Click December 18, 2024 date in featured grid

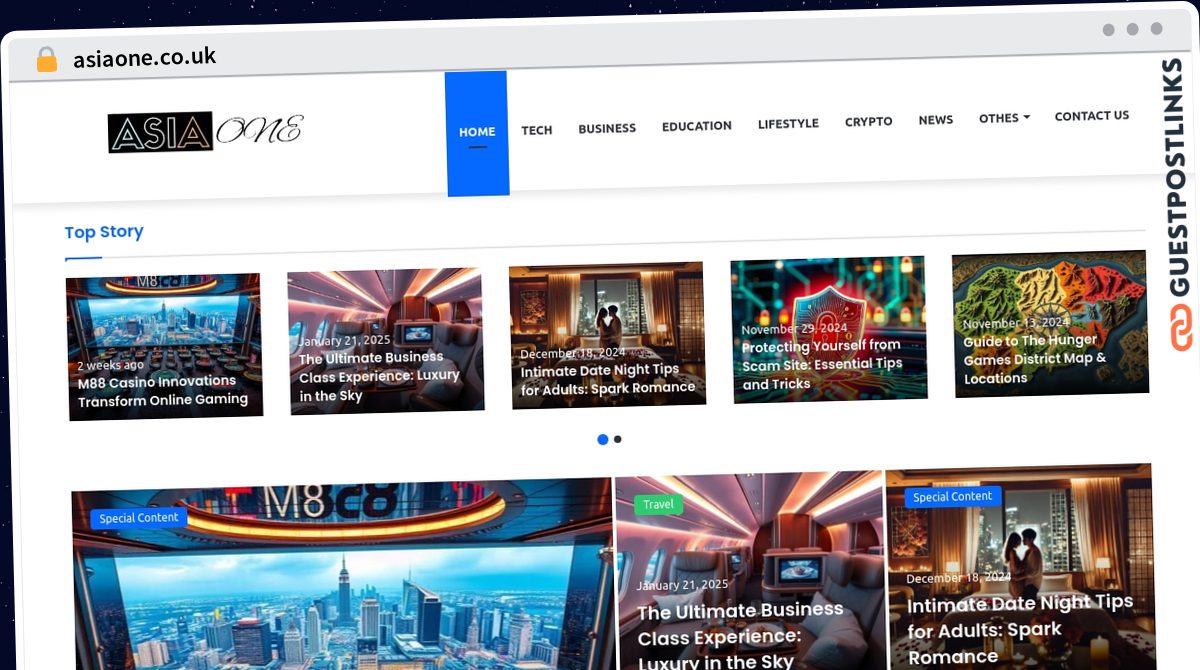(959, 578)
